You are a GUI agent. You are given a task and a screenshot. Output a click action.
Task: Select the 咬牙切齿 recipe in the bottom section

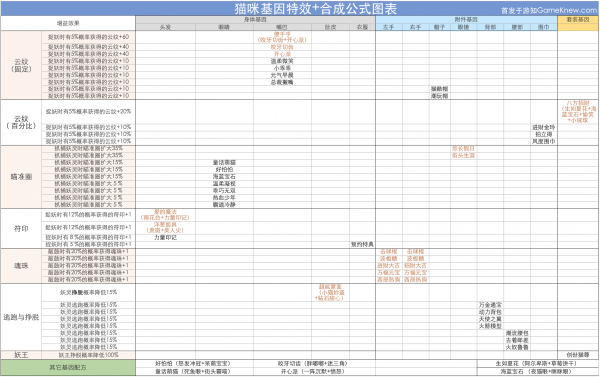(x=313, y=364)
